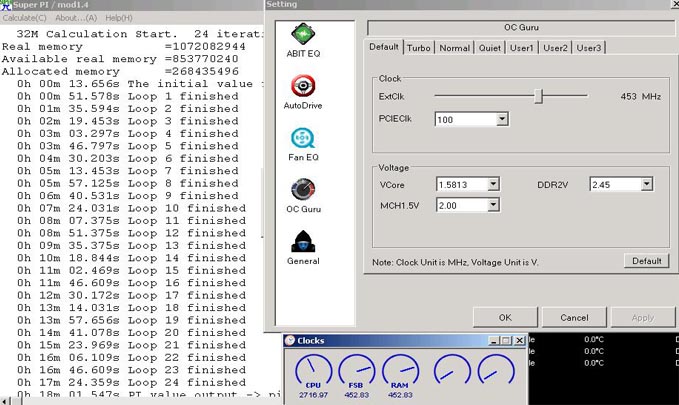
Task: Expand the MCH1.5V voltage dropdown
Action: (493, 205)
